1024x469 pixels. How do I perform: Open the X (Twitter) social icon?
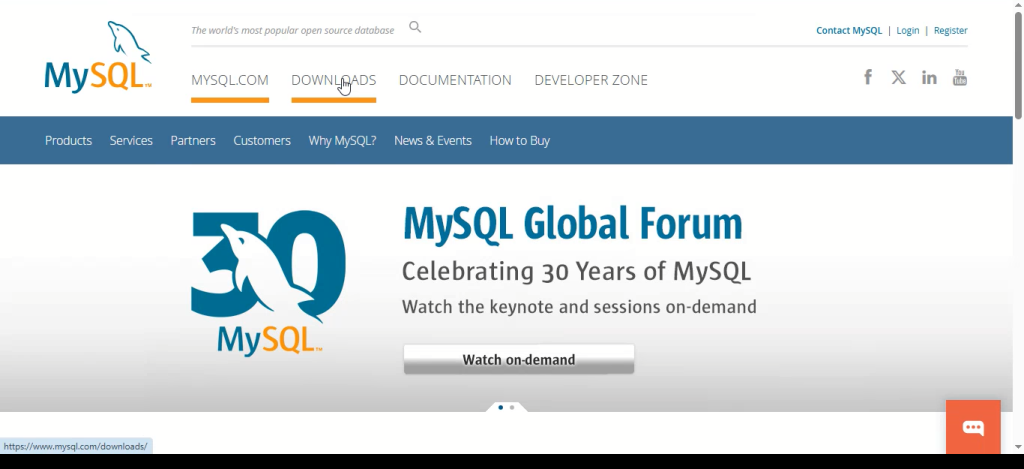pos(899,77)
